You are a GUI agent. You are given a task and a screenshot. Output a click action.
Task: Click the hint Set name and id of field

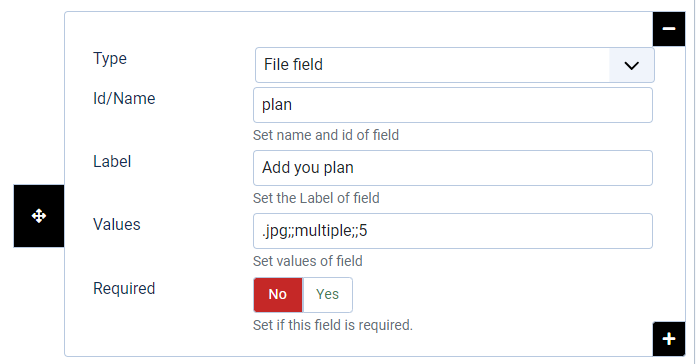(x=326, y=135)
